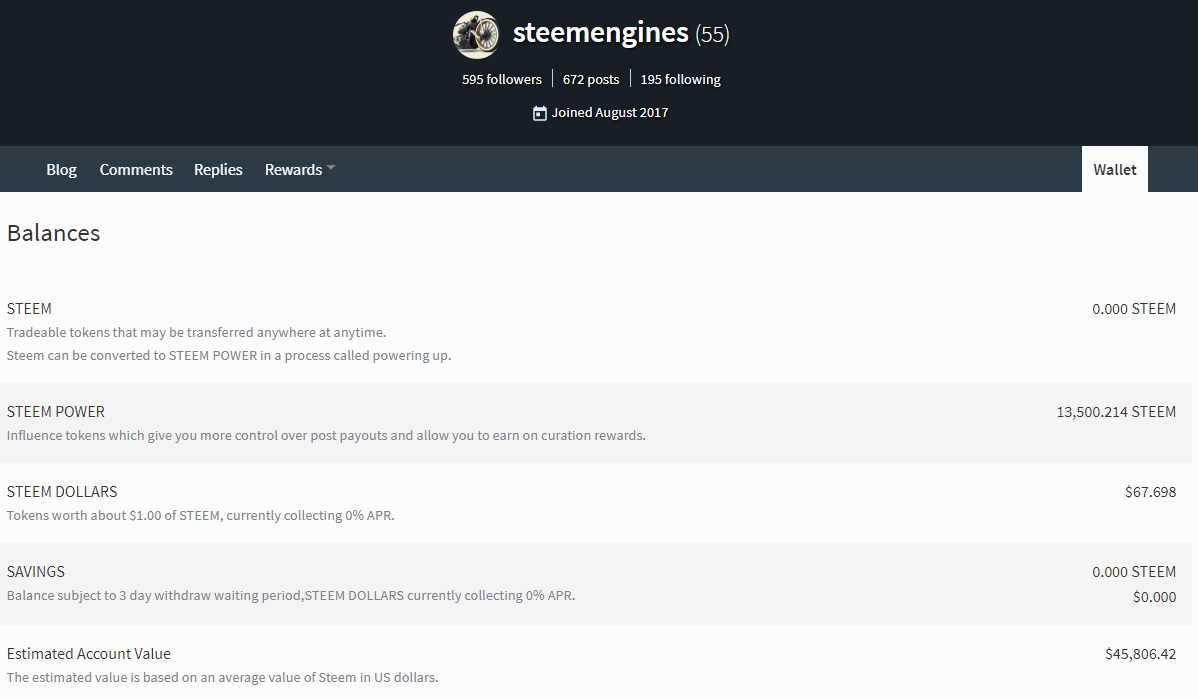The width and height of the screenshot is (1198, 699).
Task: View the 195 following list
Action: 680,79
